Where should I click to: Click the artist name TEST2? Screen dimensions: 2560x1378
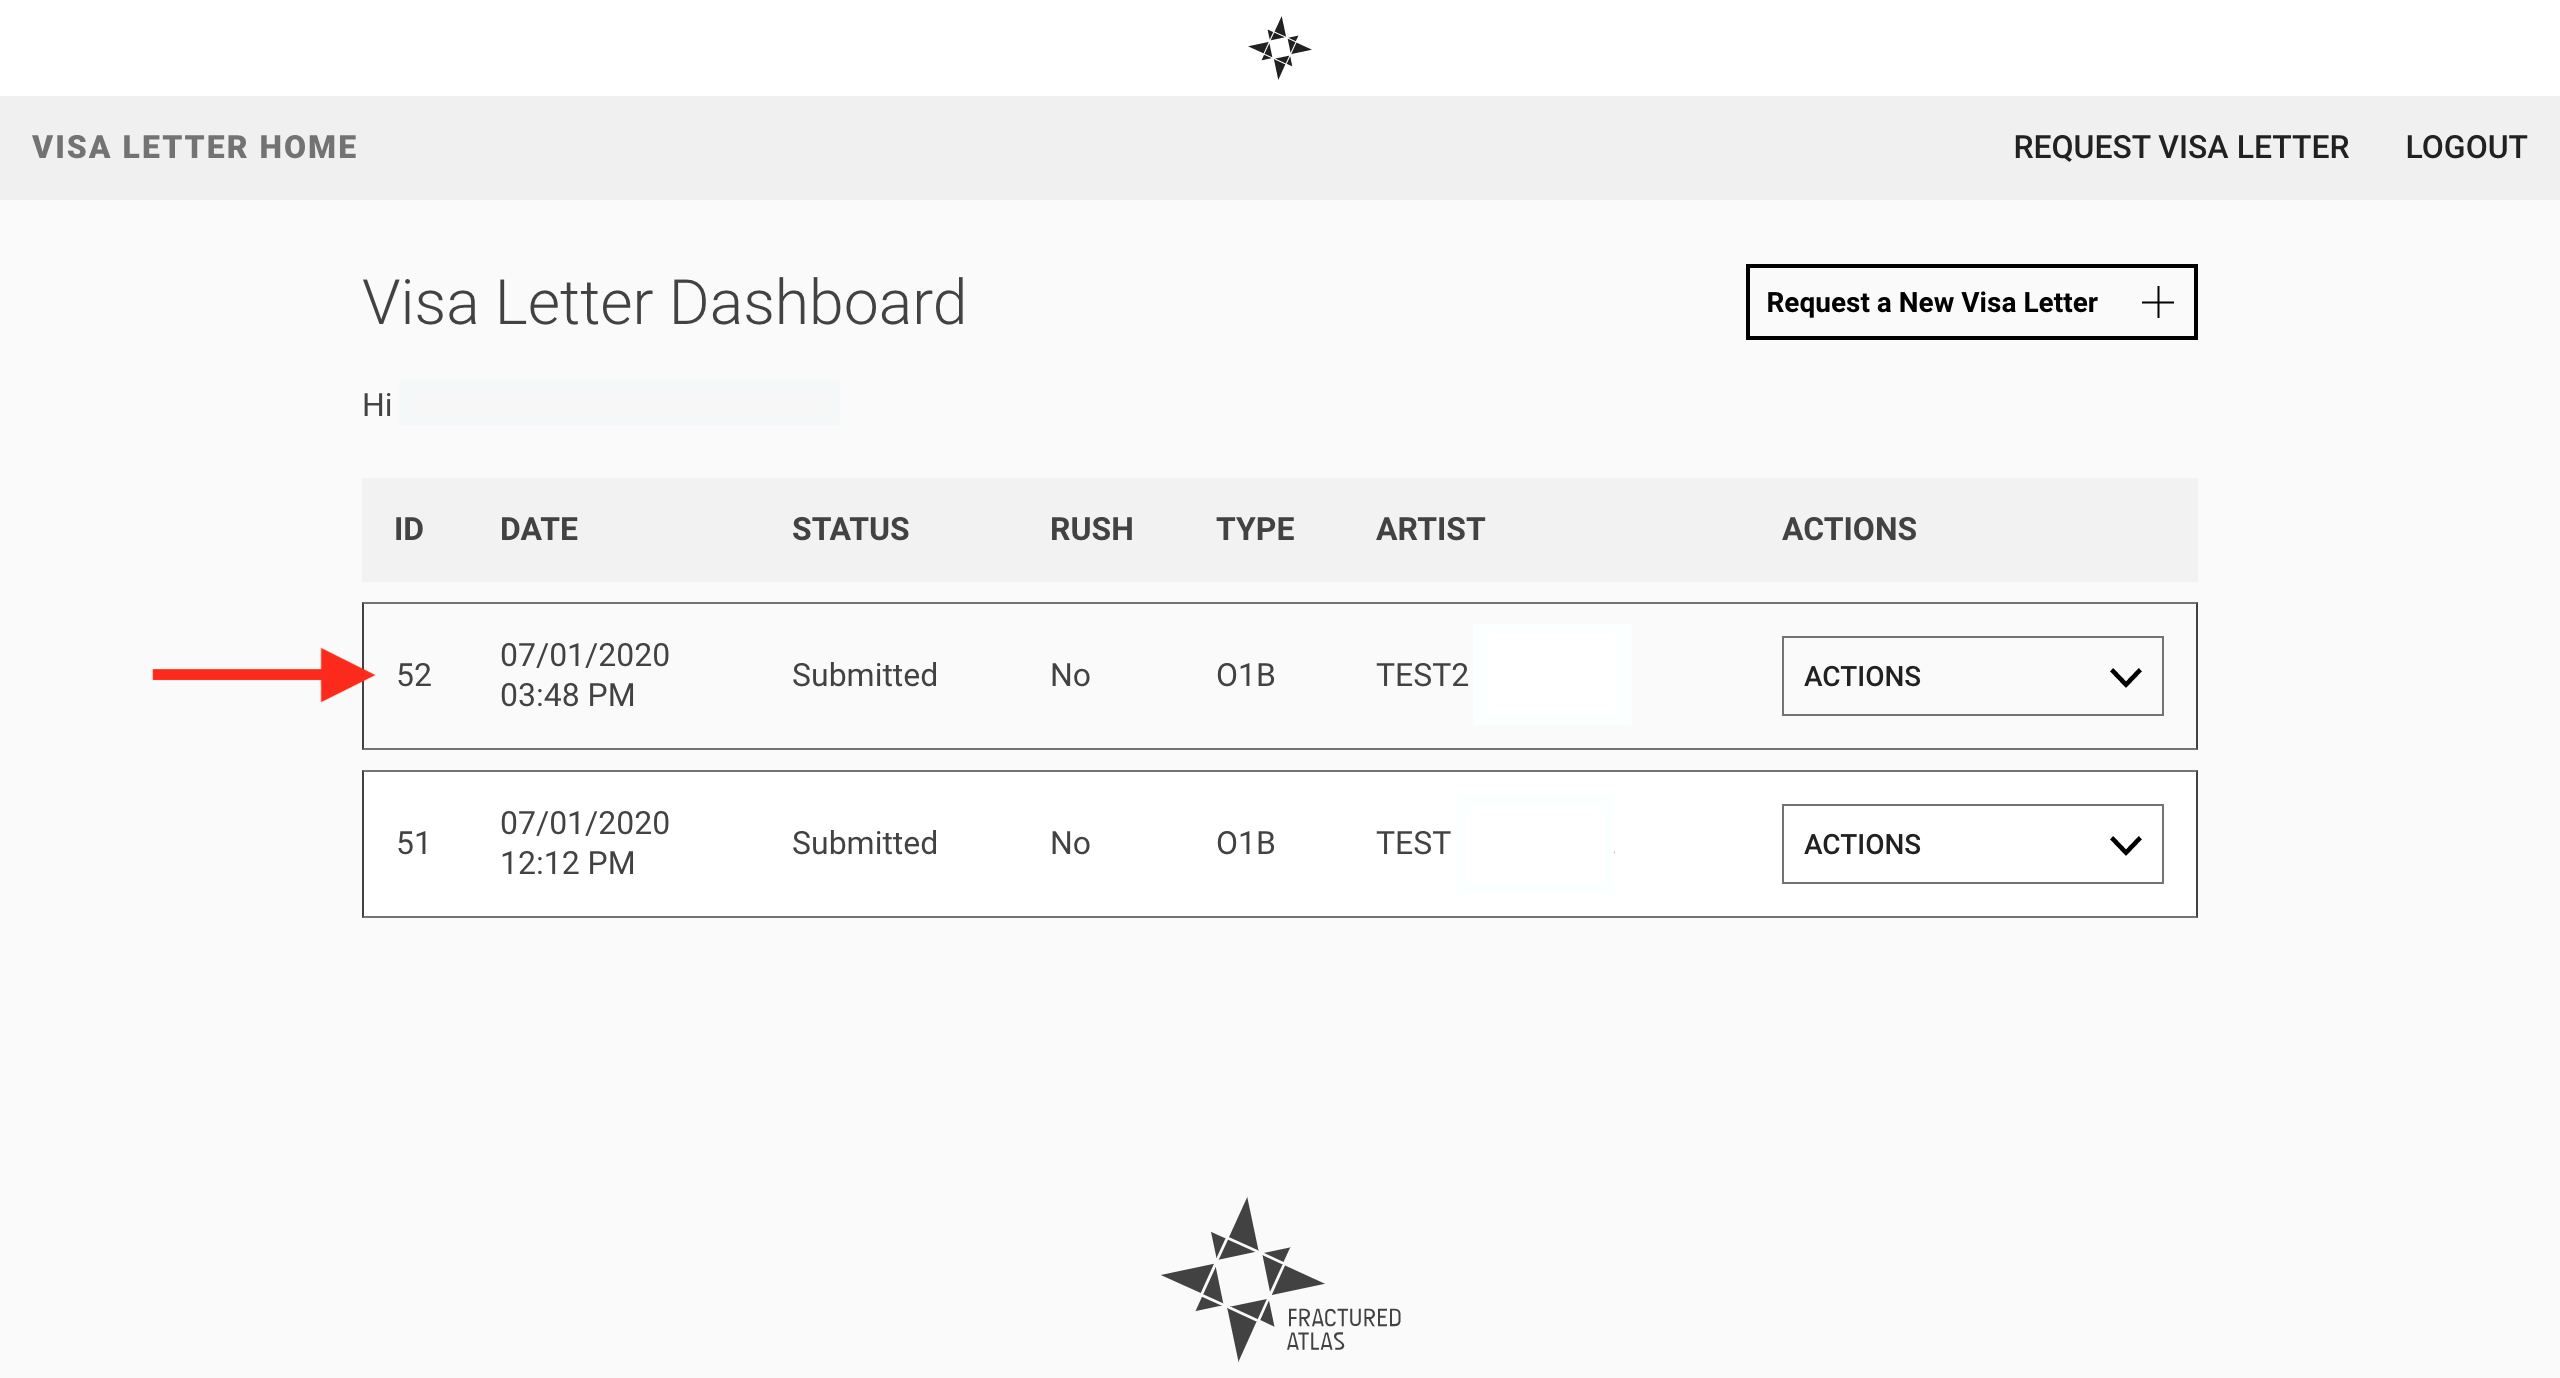point(1422,675)
